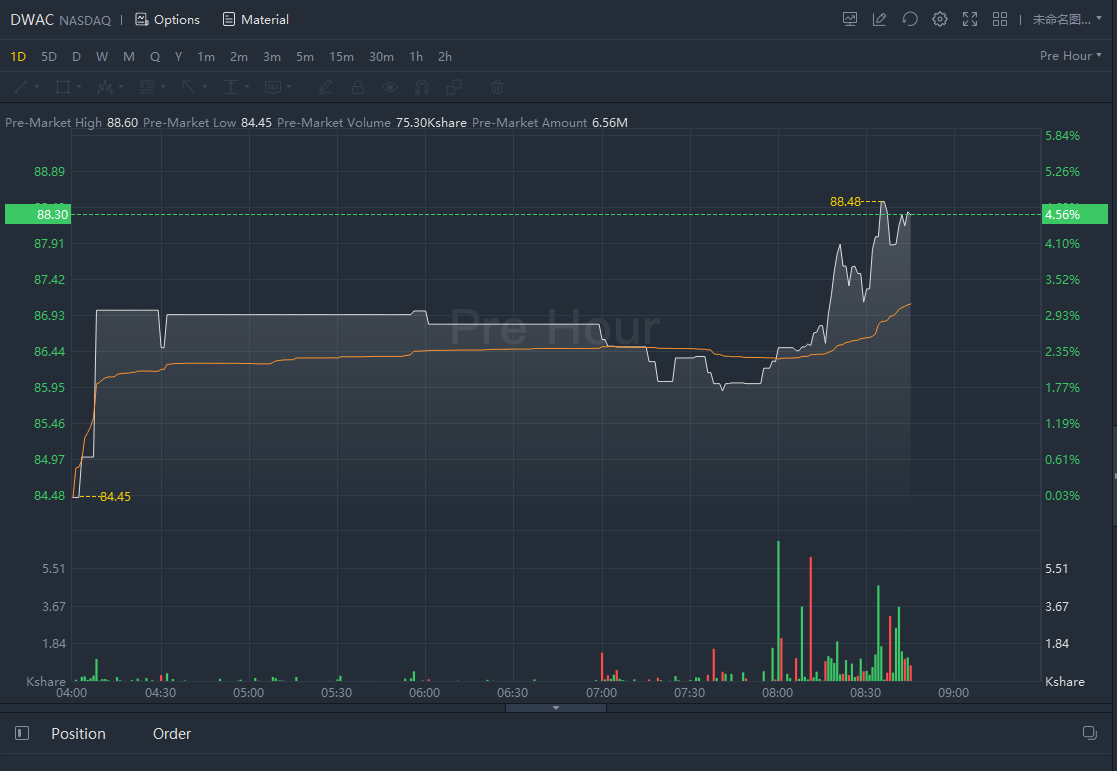Click the pop-out window icon at bottom right

click(x=1089, y=733)
